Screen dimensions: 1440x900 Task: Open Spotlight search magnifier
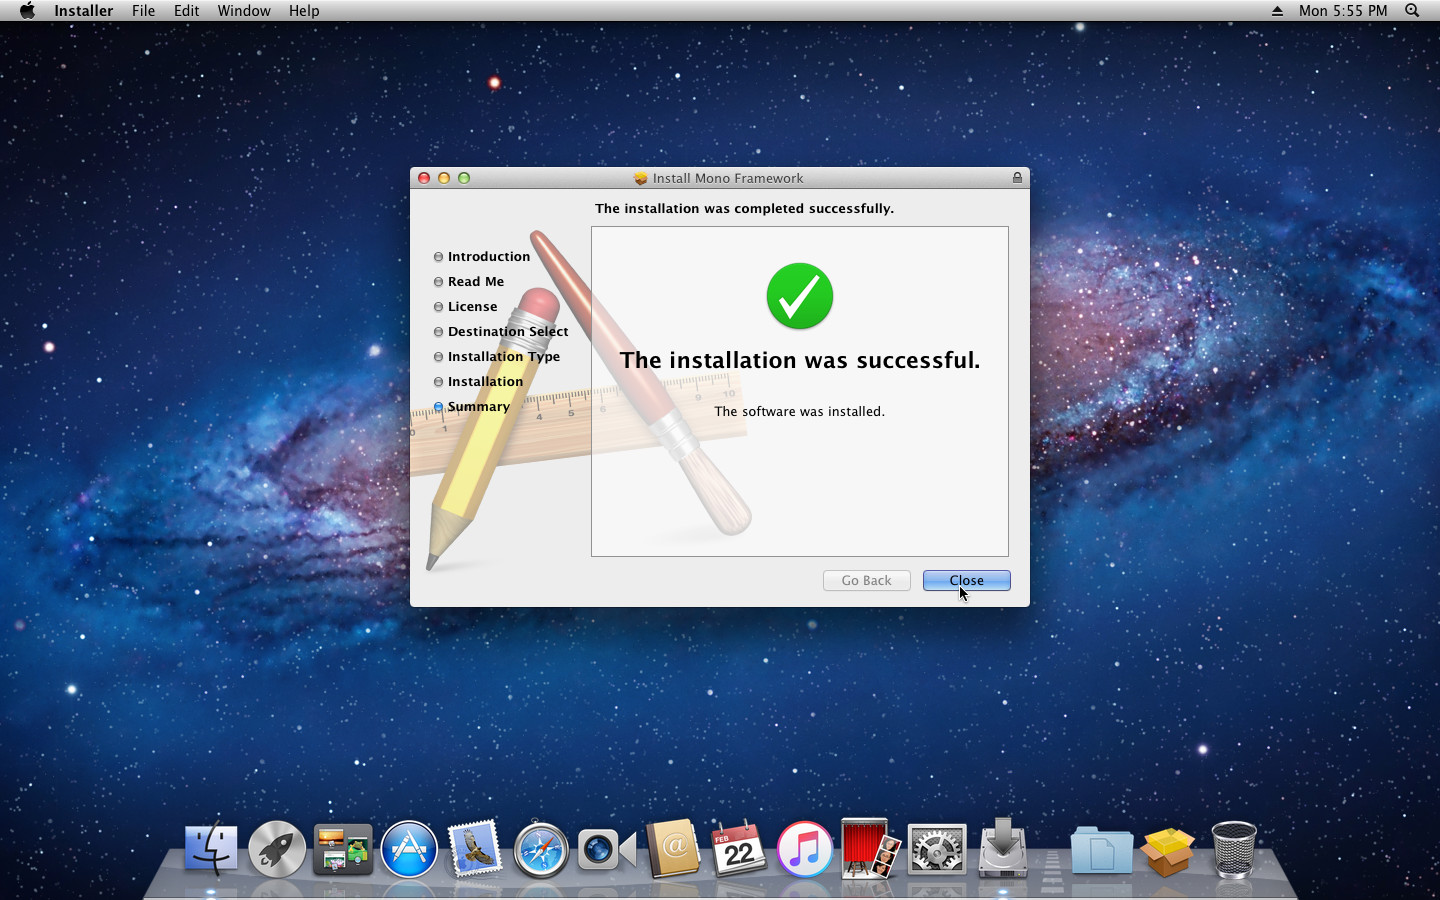(1412, 11)
